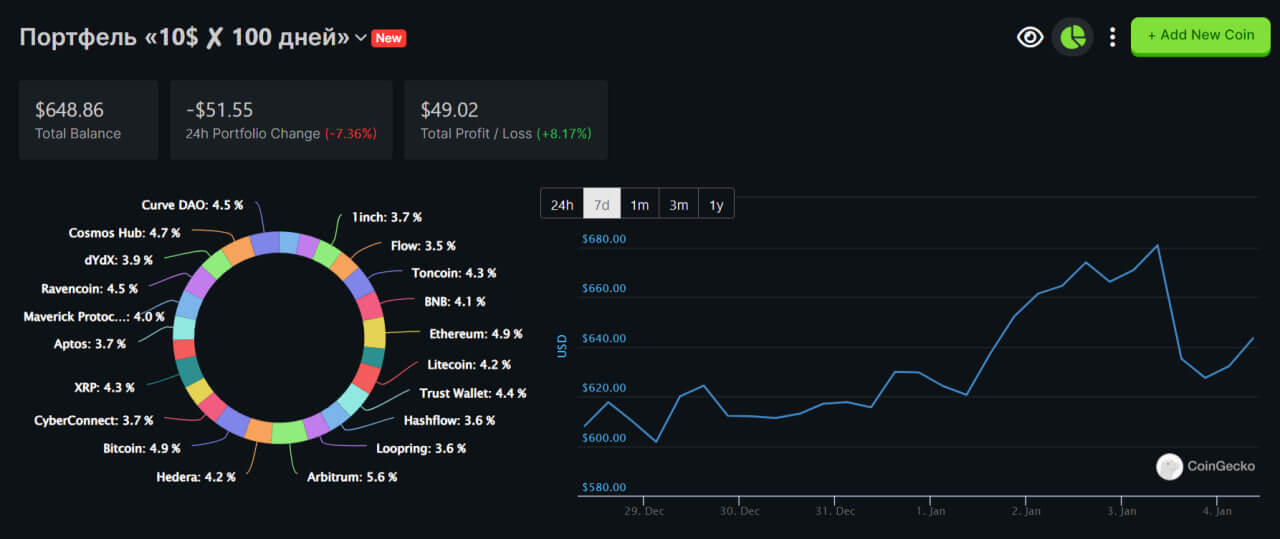1280x539 pixels.
Task: Open the three-dot more options menu
Action: 1112,38
